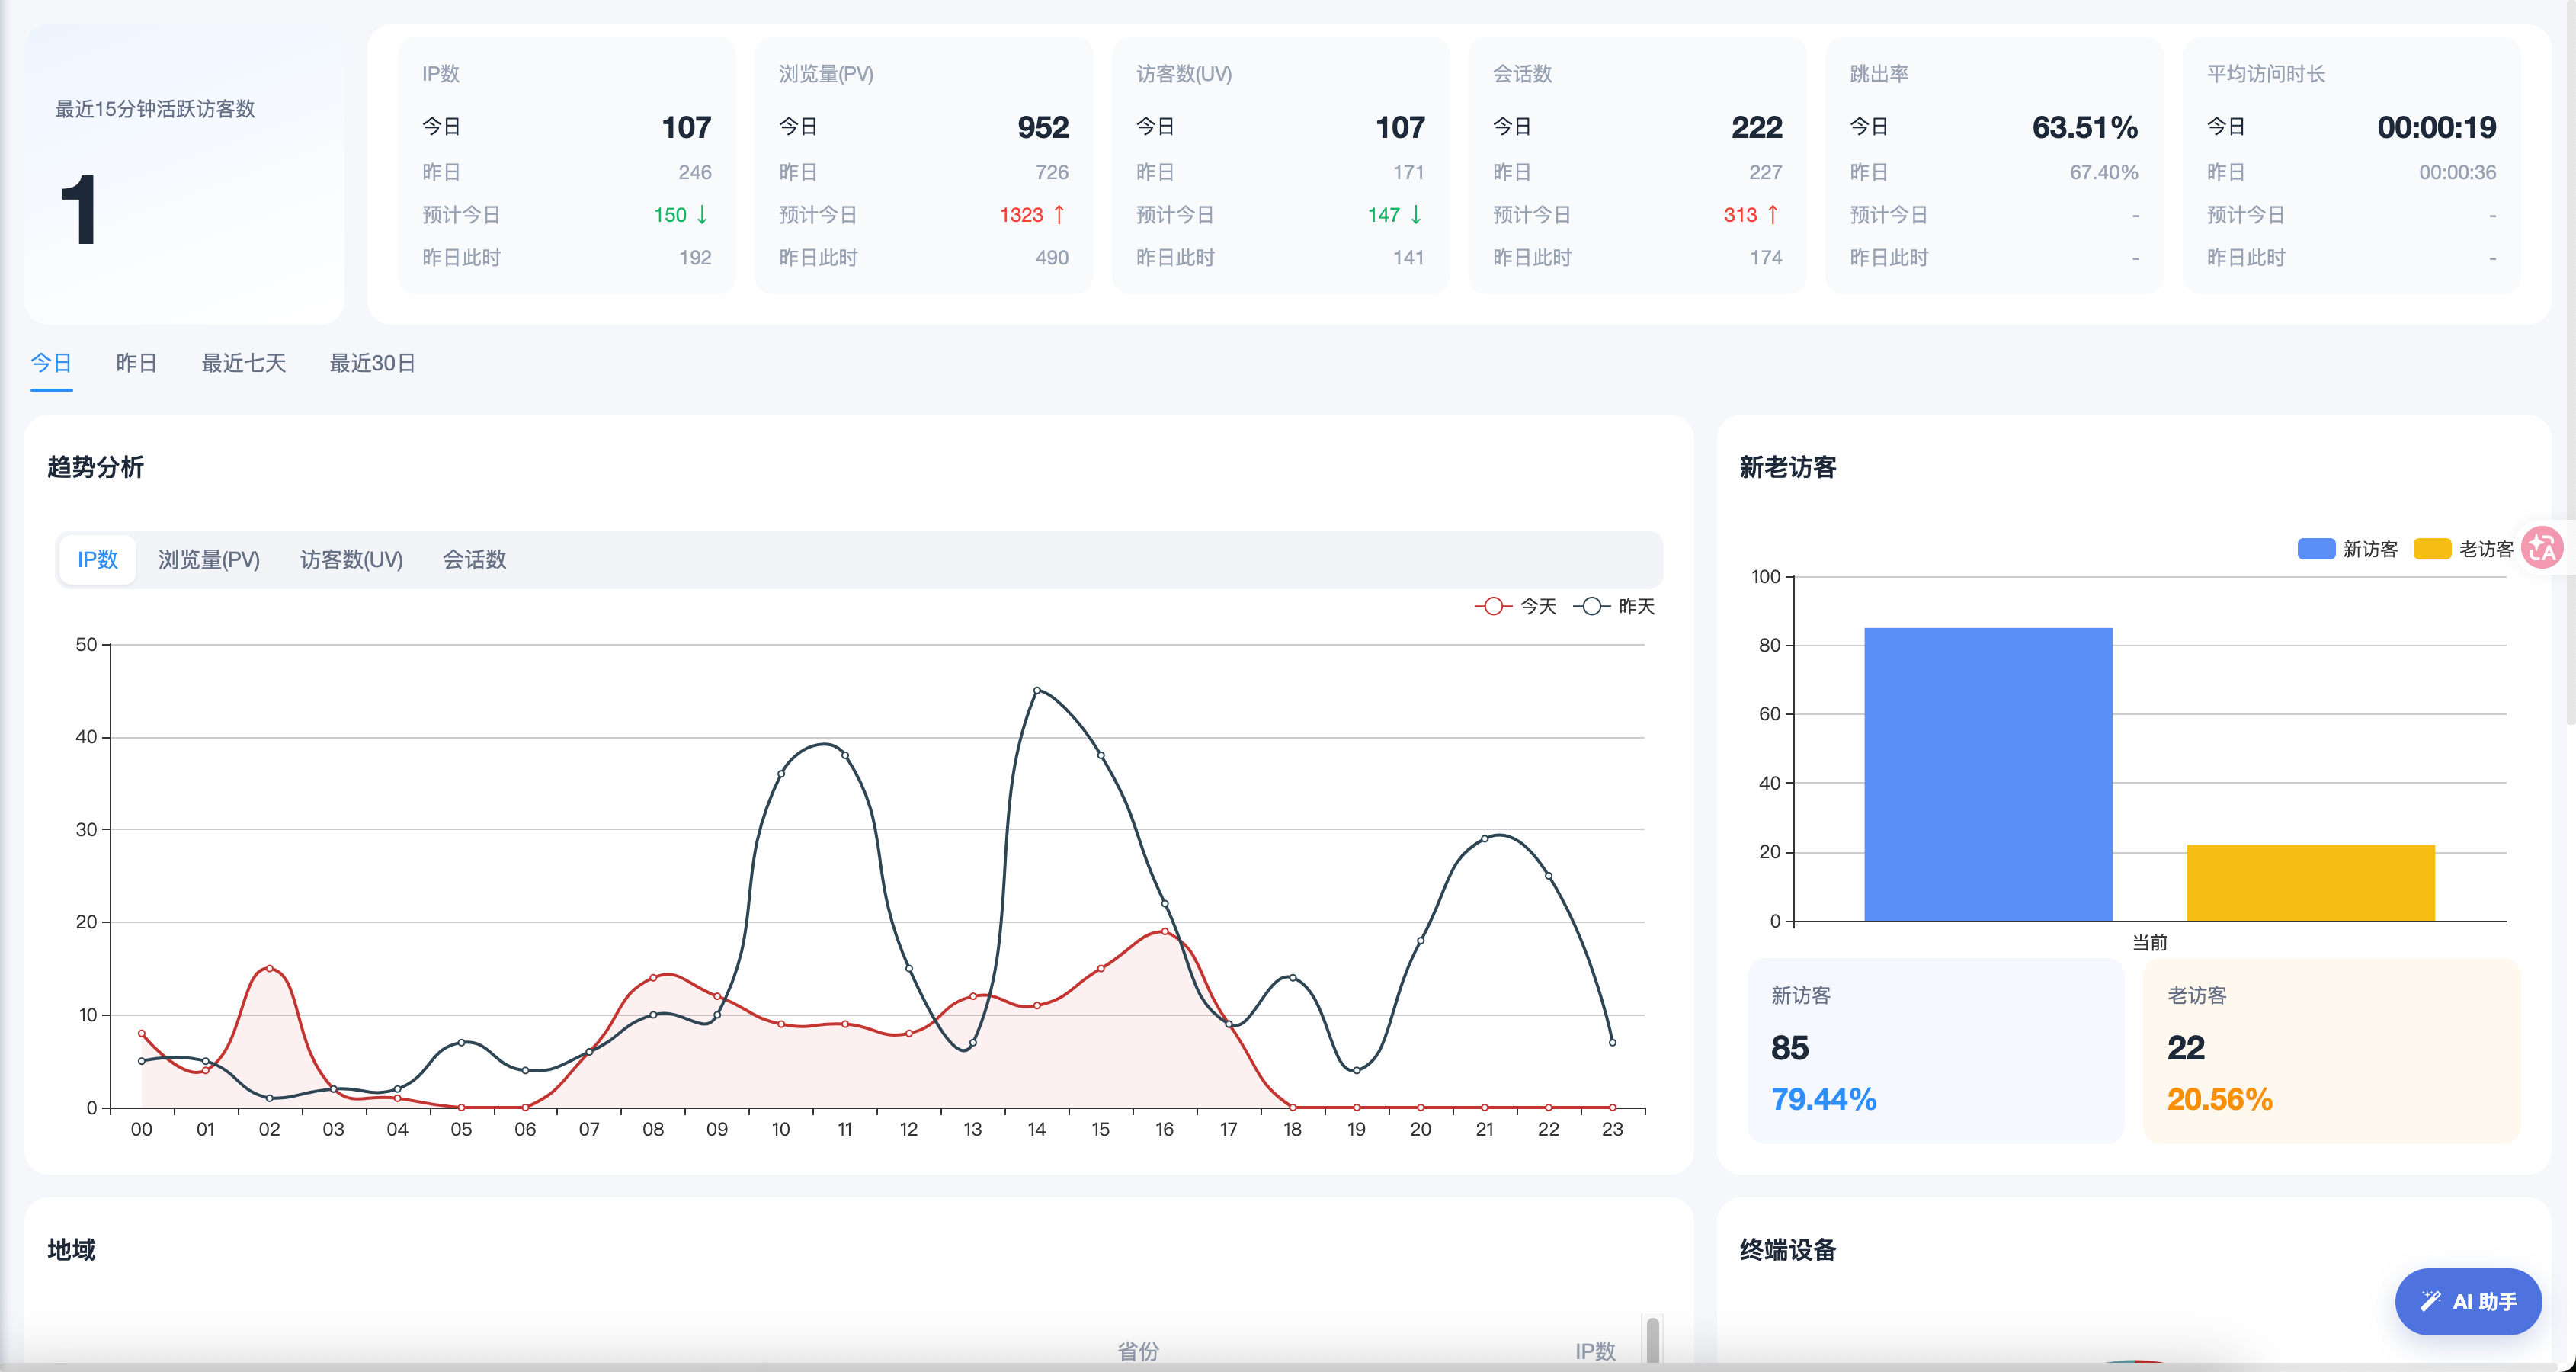Toggle the 昨天 series in trend legend
The height and width of the screenshot is (1372, 2576).
pos(1614,606)
